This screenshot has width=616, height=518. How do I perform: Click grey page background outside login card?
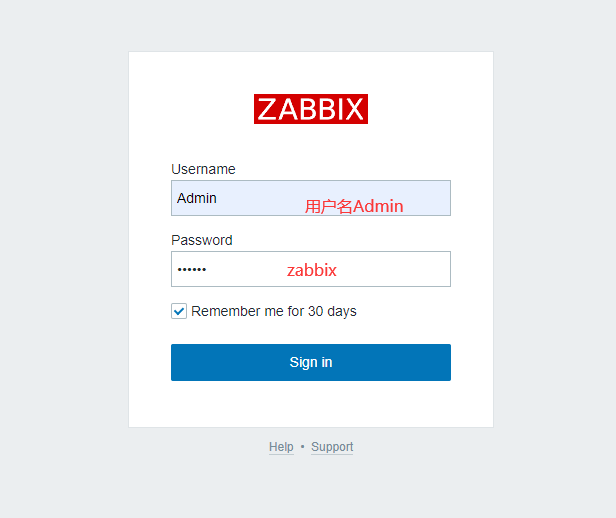tap(63, 259)
